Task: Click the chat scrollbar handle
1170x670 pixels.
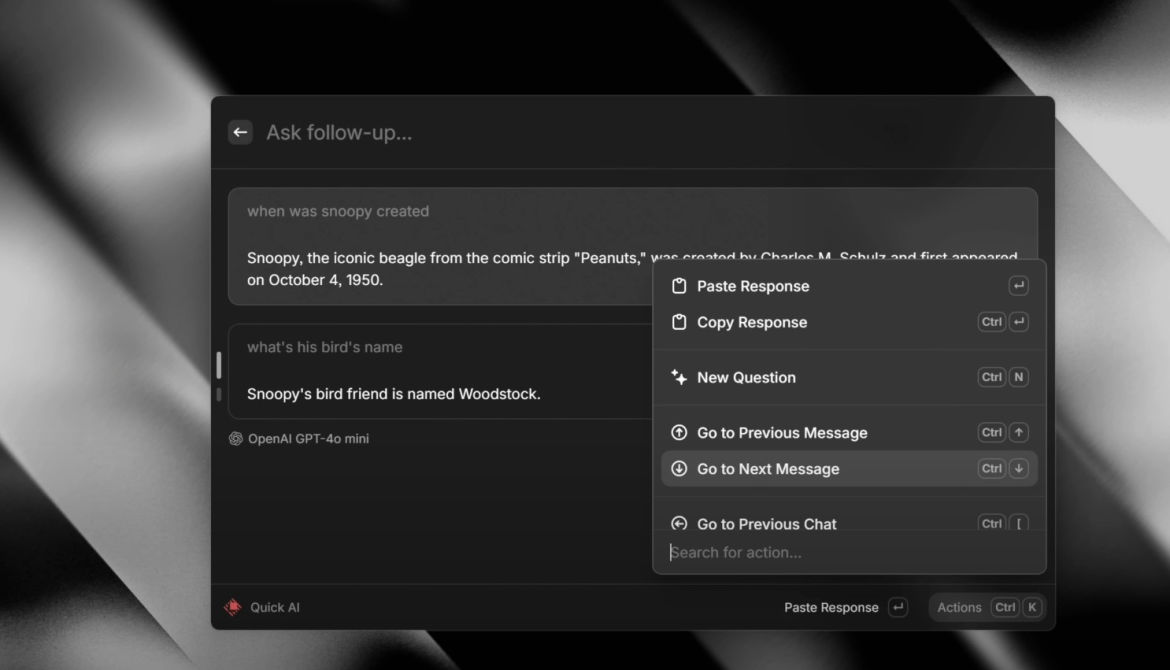Action: click(x=219, y=366)
